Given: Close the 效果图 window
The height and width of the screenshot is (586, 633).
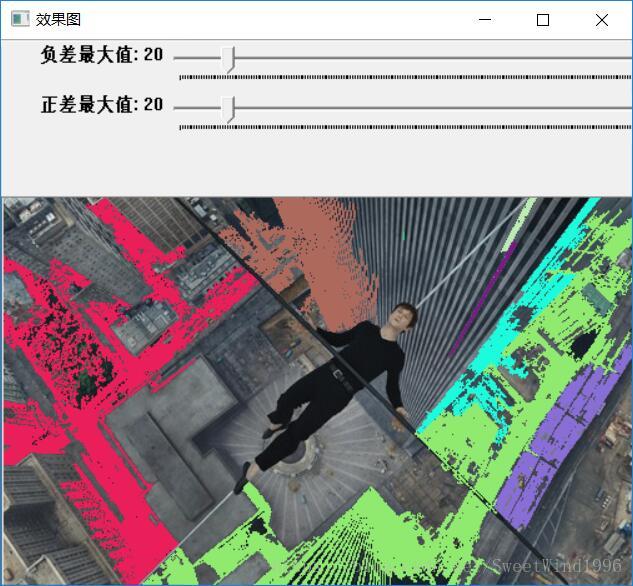Looking at the screenshot, I should [602, 19].
